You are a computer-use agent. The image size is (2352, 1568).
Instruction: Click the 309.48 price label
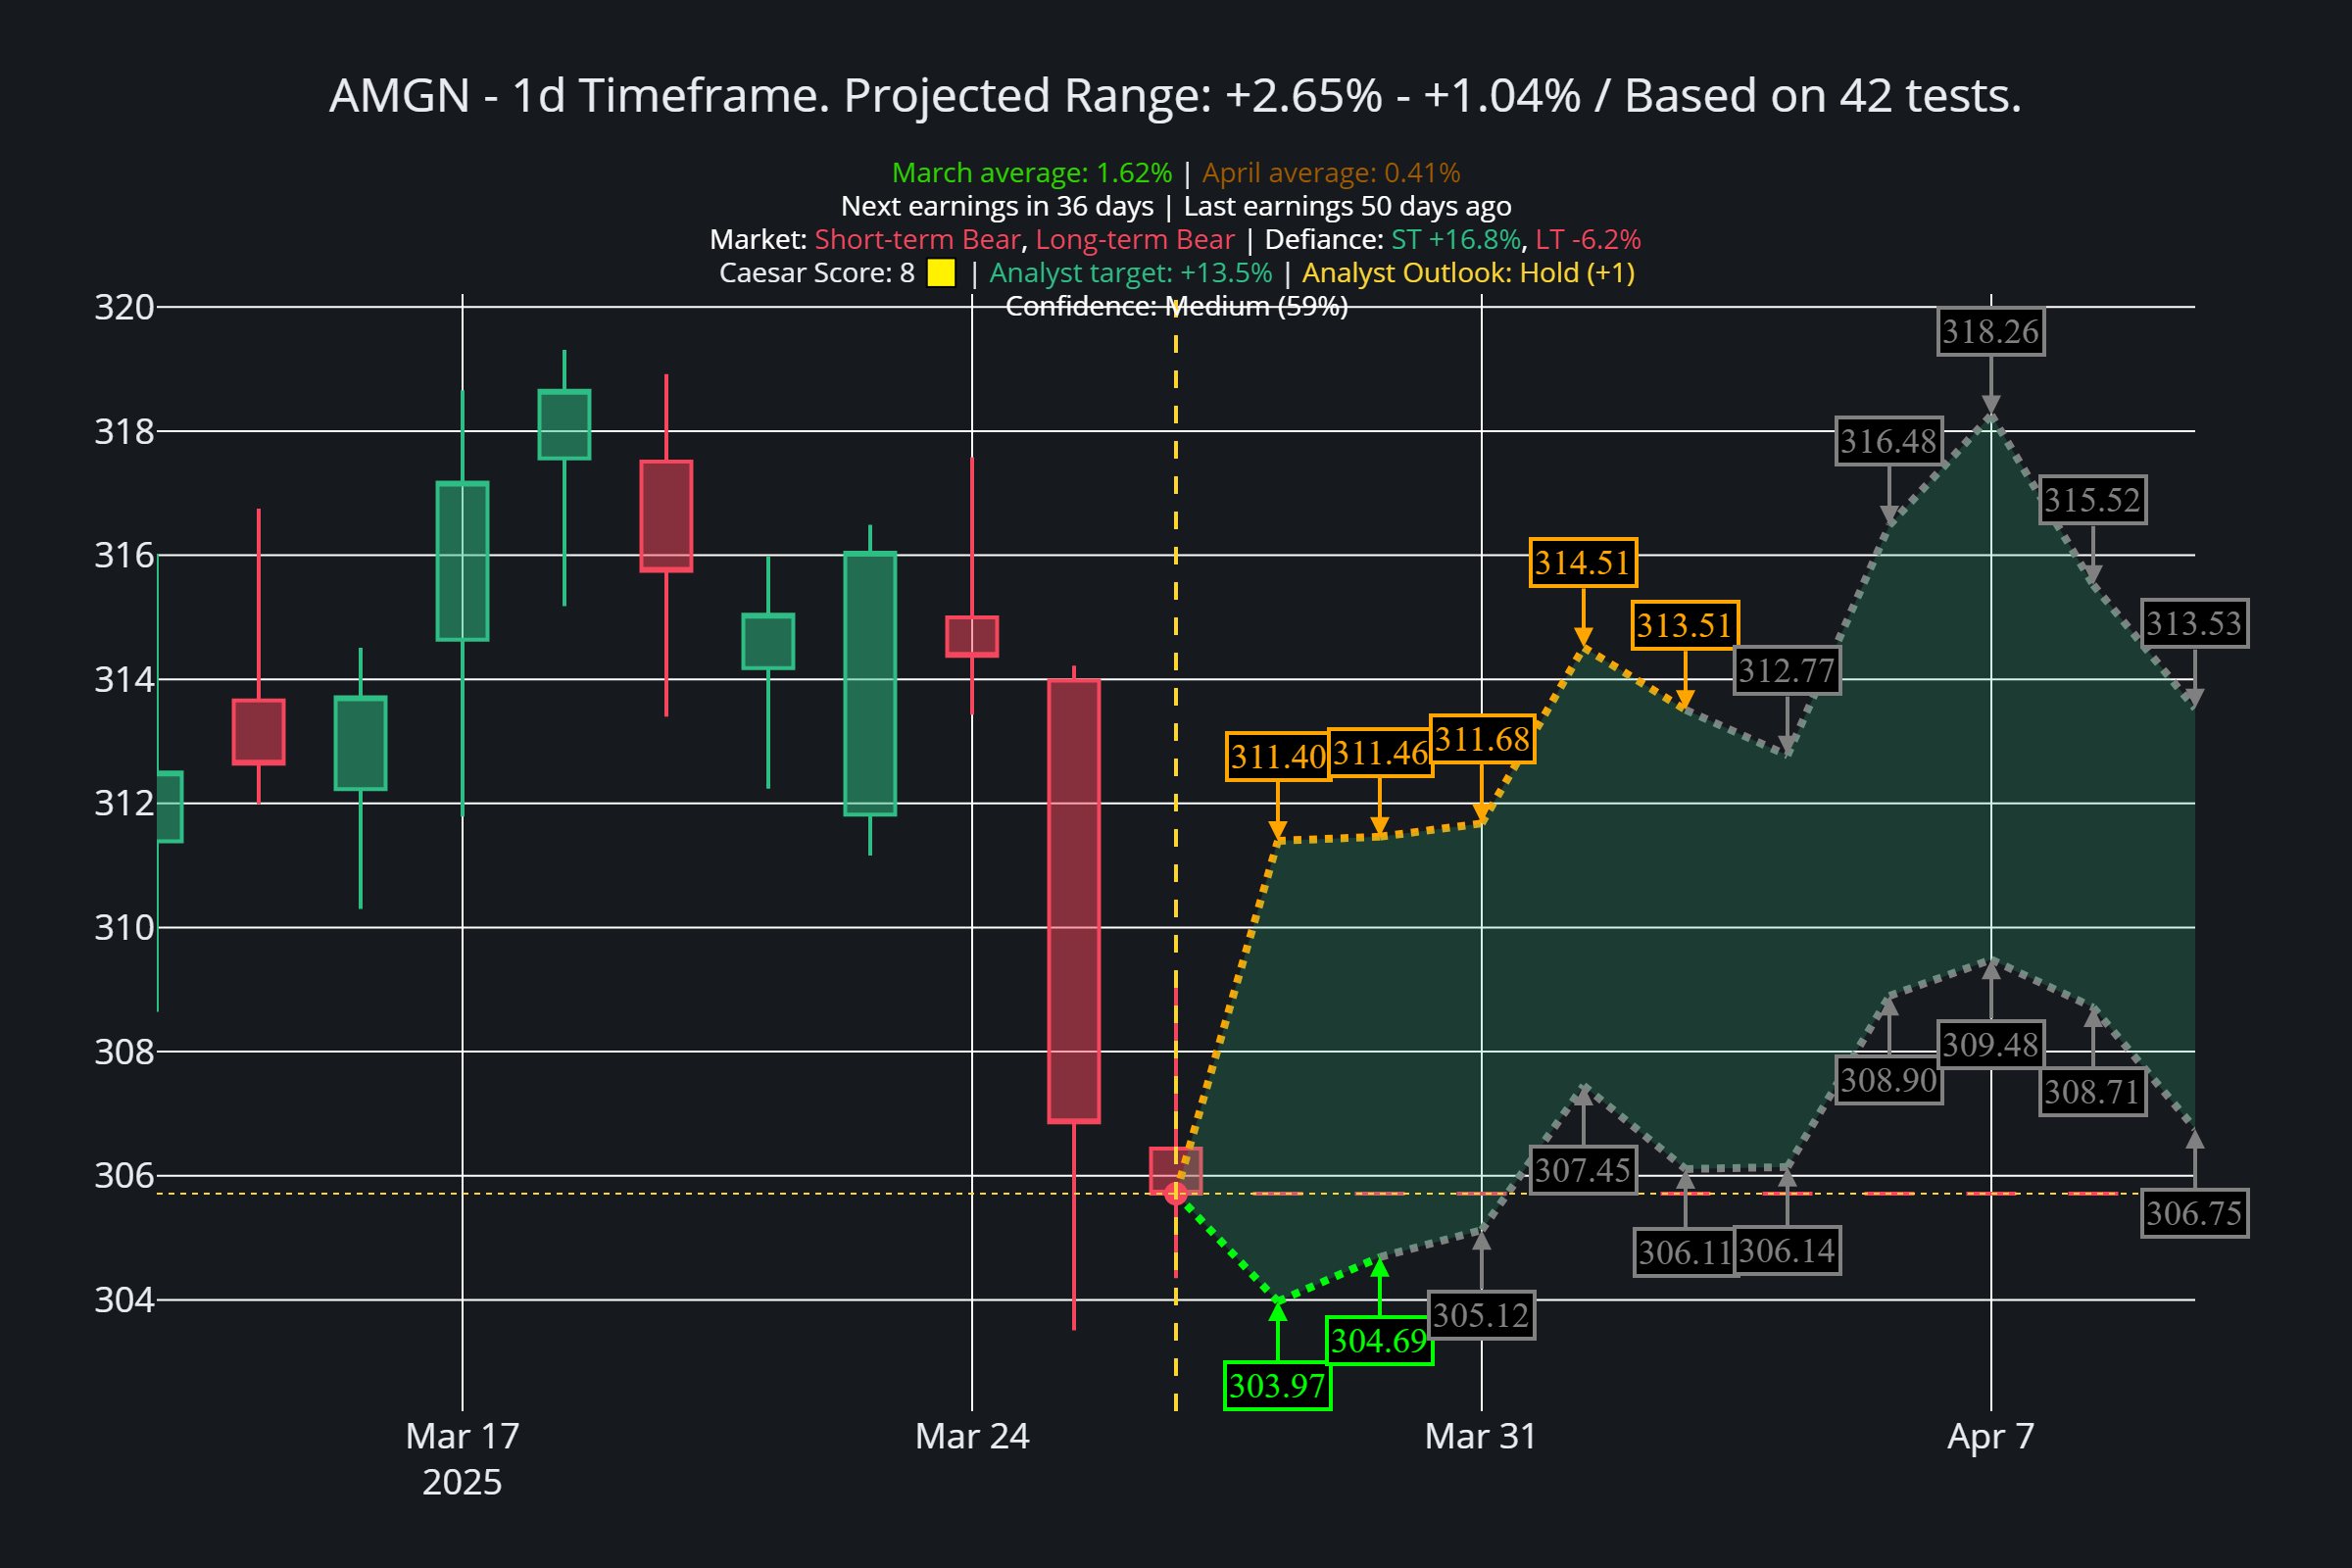(x=1990, y=1046)
